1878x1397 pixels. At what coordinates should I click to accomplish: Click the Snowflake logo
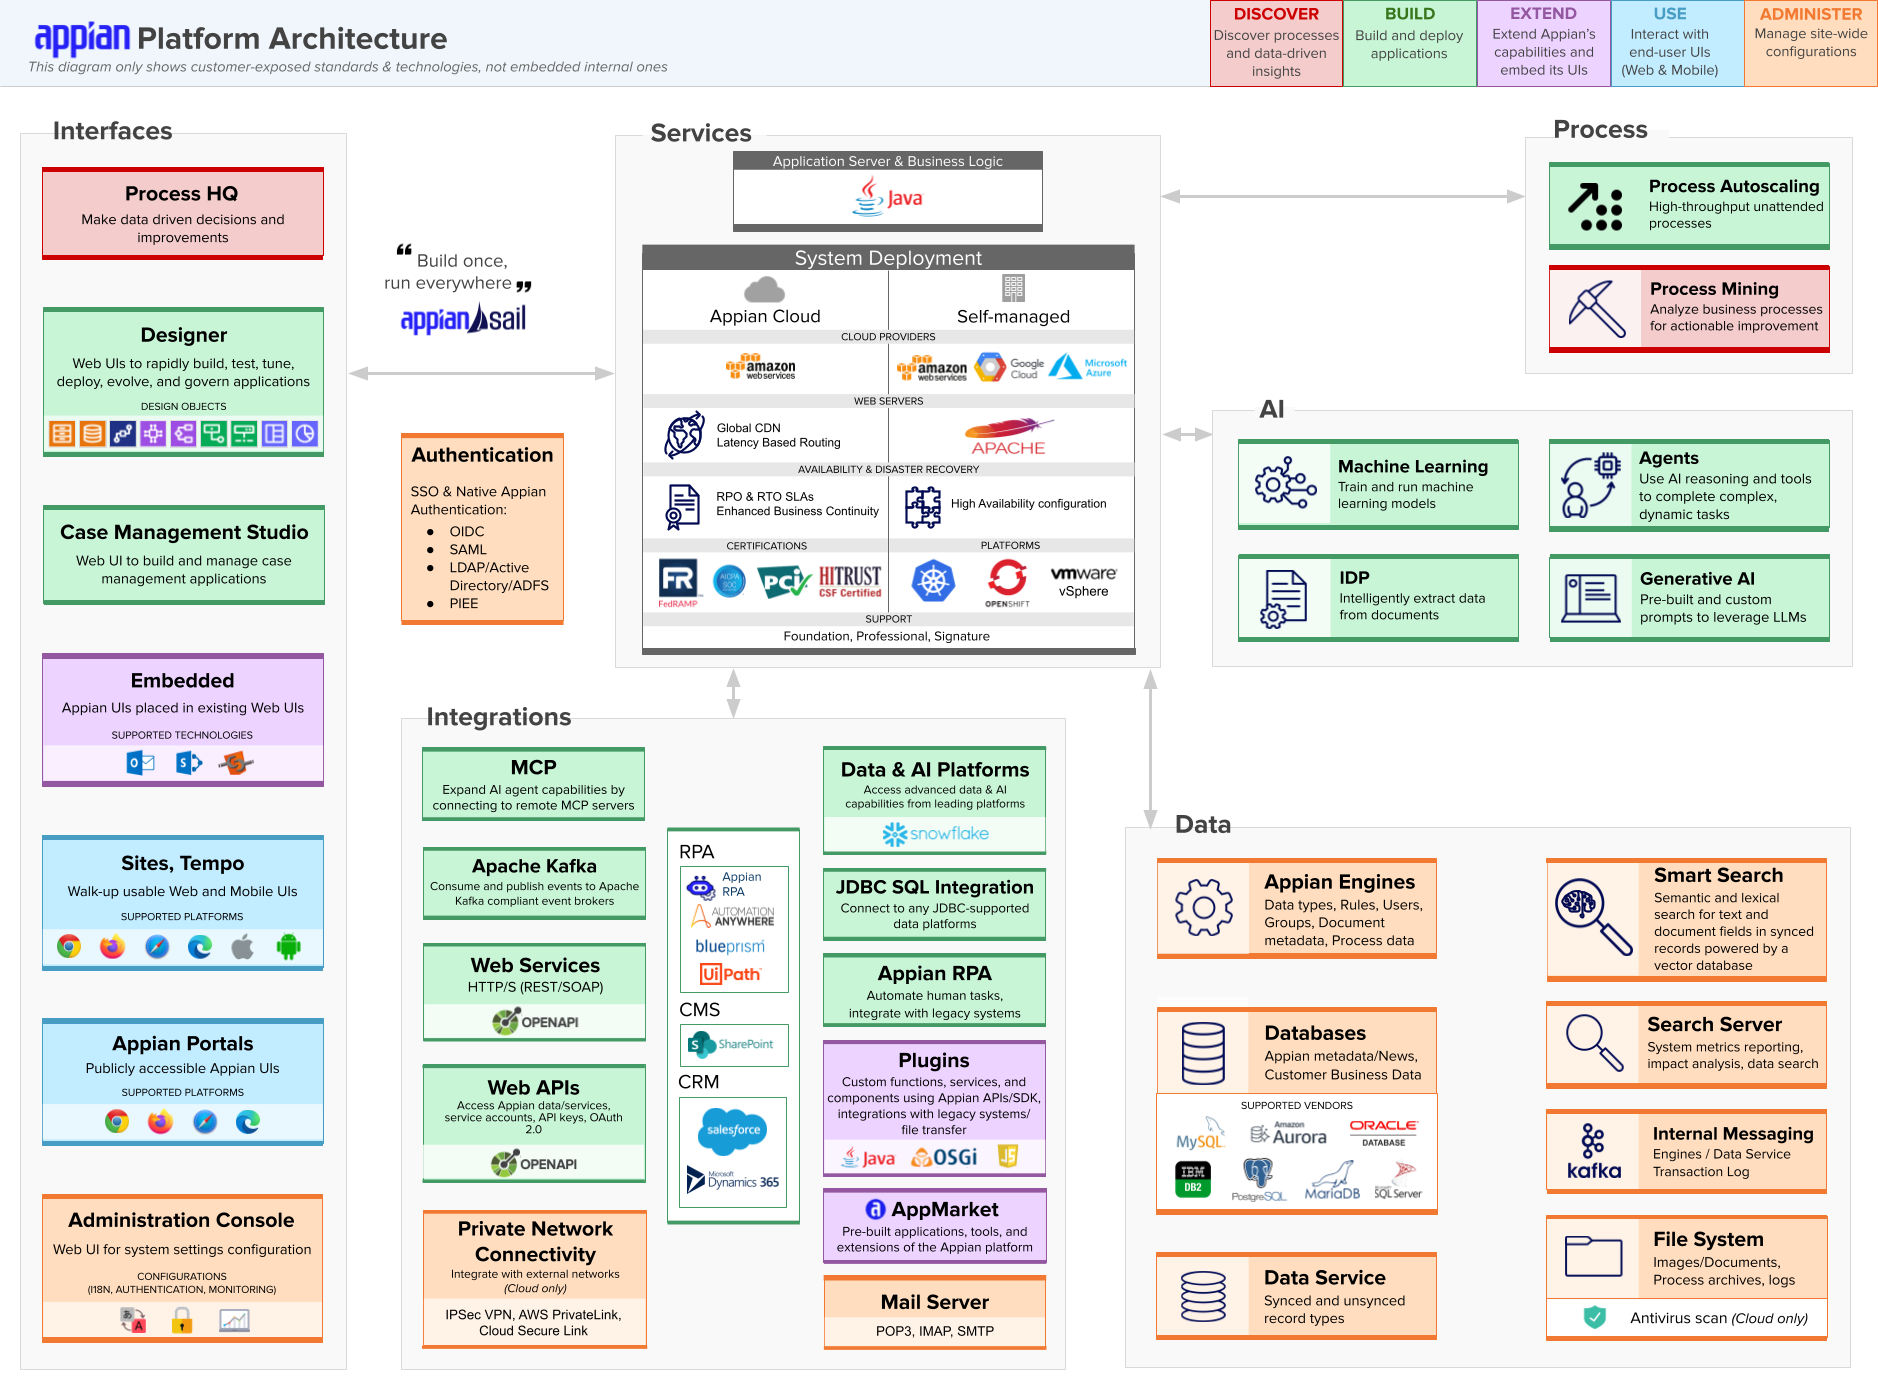click(x=935, y=833)
